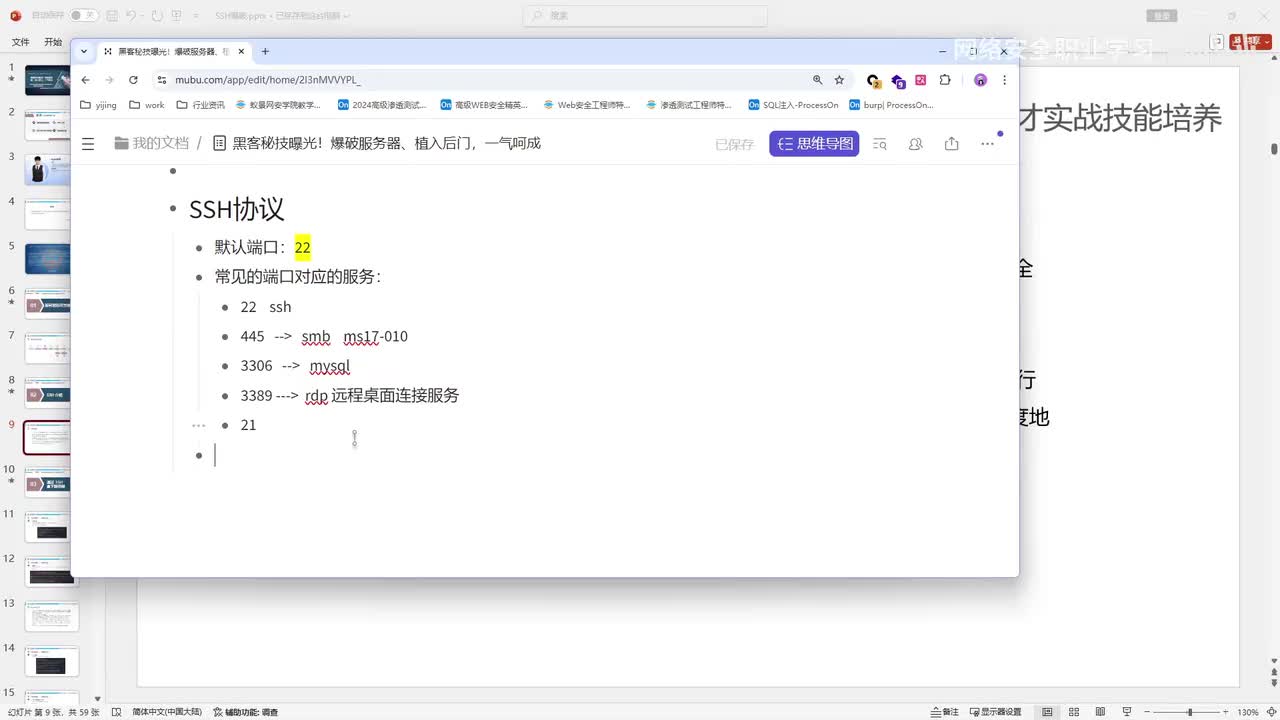Viewport: 1280px width, 720px height.
Task: Close the 黑客秘技曝光 browser tab
Action: tap(241, 51)
